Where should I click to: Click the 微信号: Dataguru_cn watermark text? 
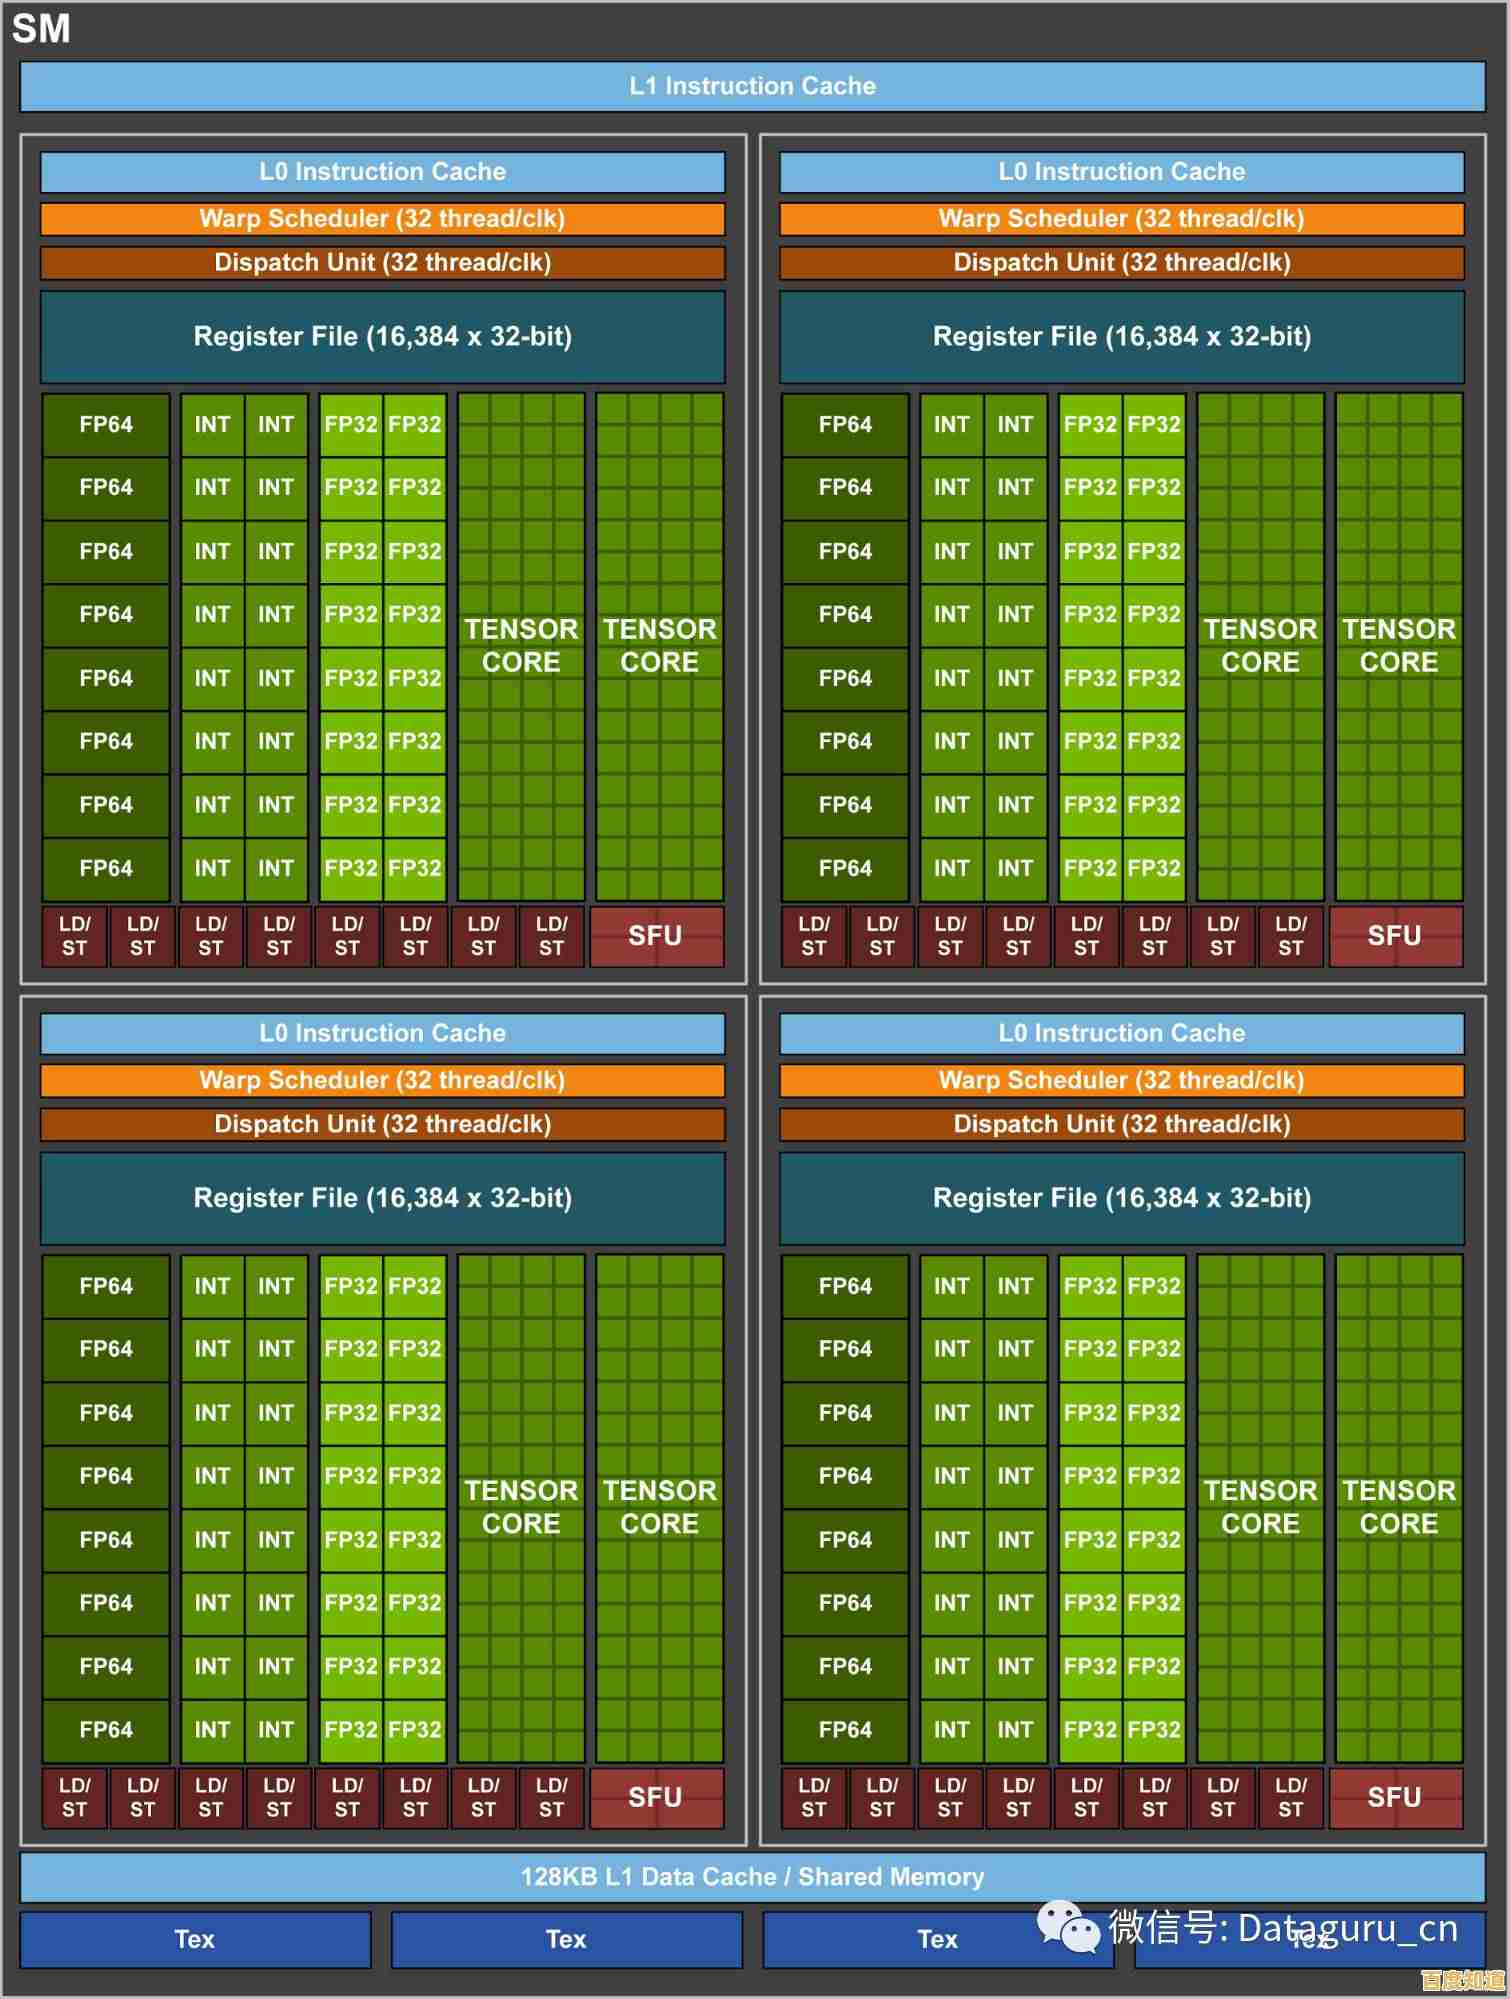click(1284, 1927)
